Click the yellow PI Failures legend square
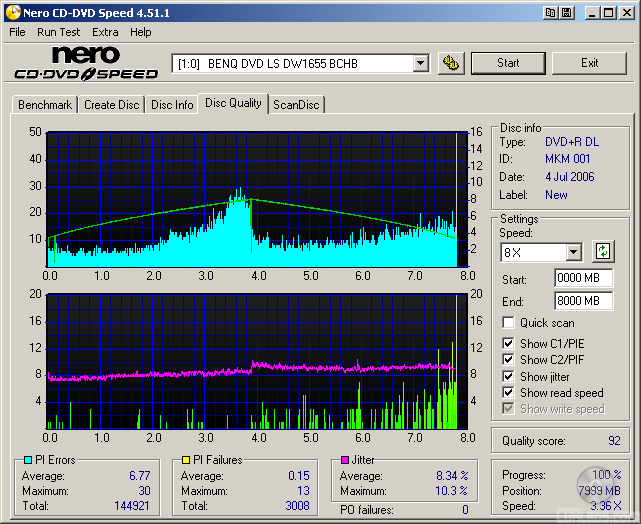 (186, 460)
